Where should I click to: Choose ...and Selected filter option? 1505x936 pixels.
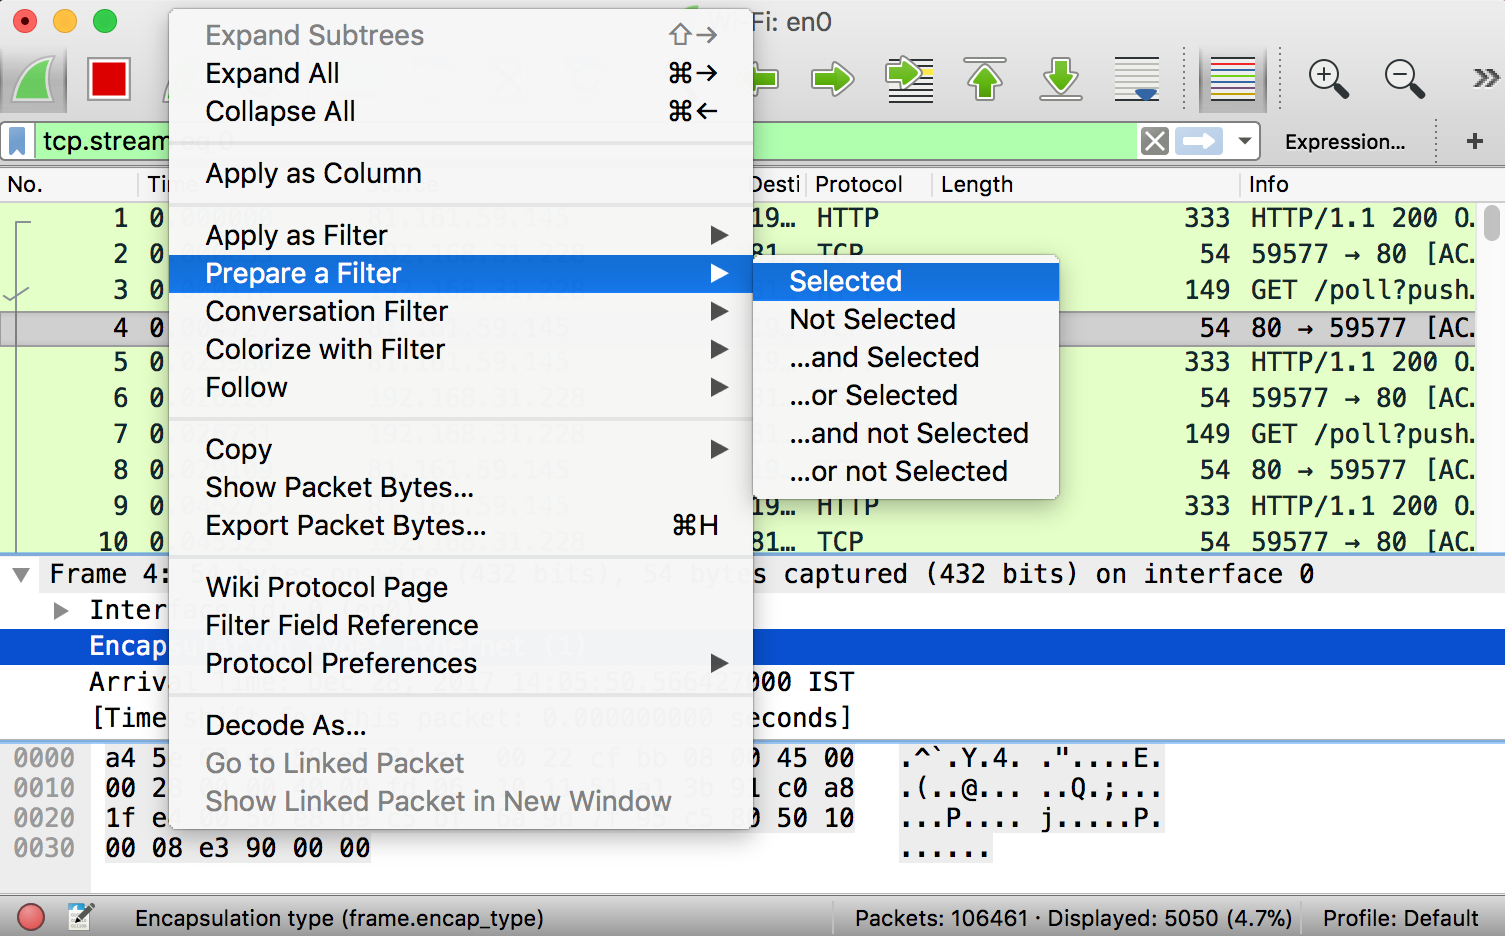[906, 358]
